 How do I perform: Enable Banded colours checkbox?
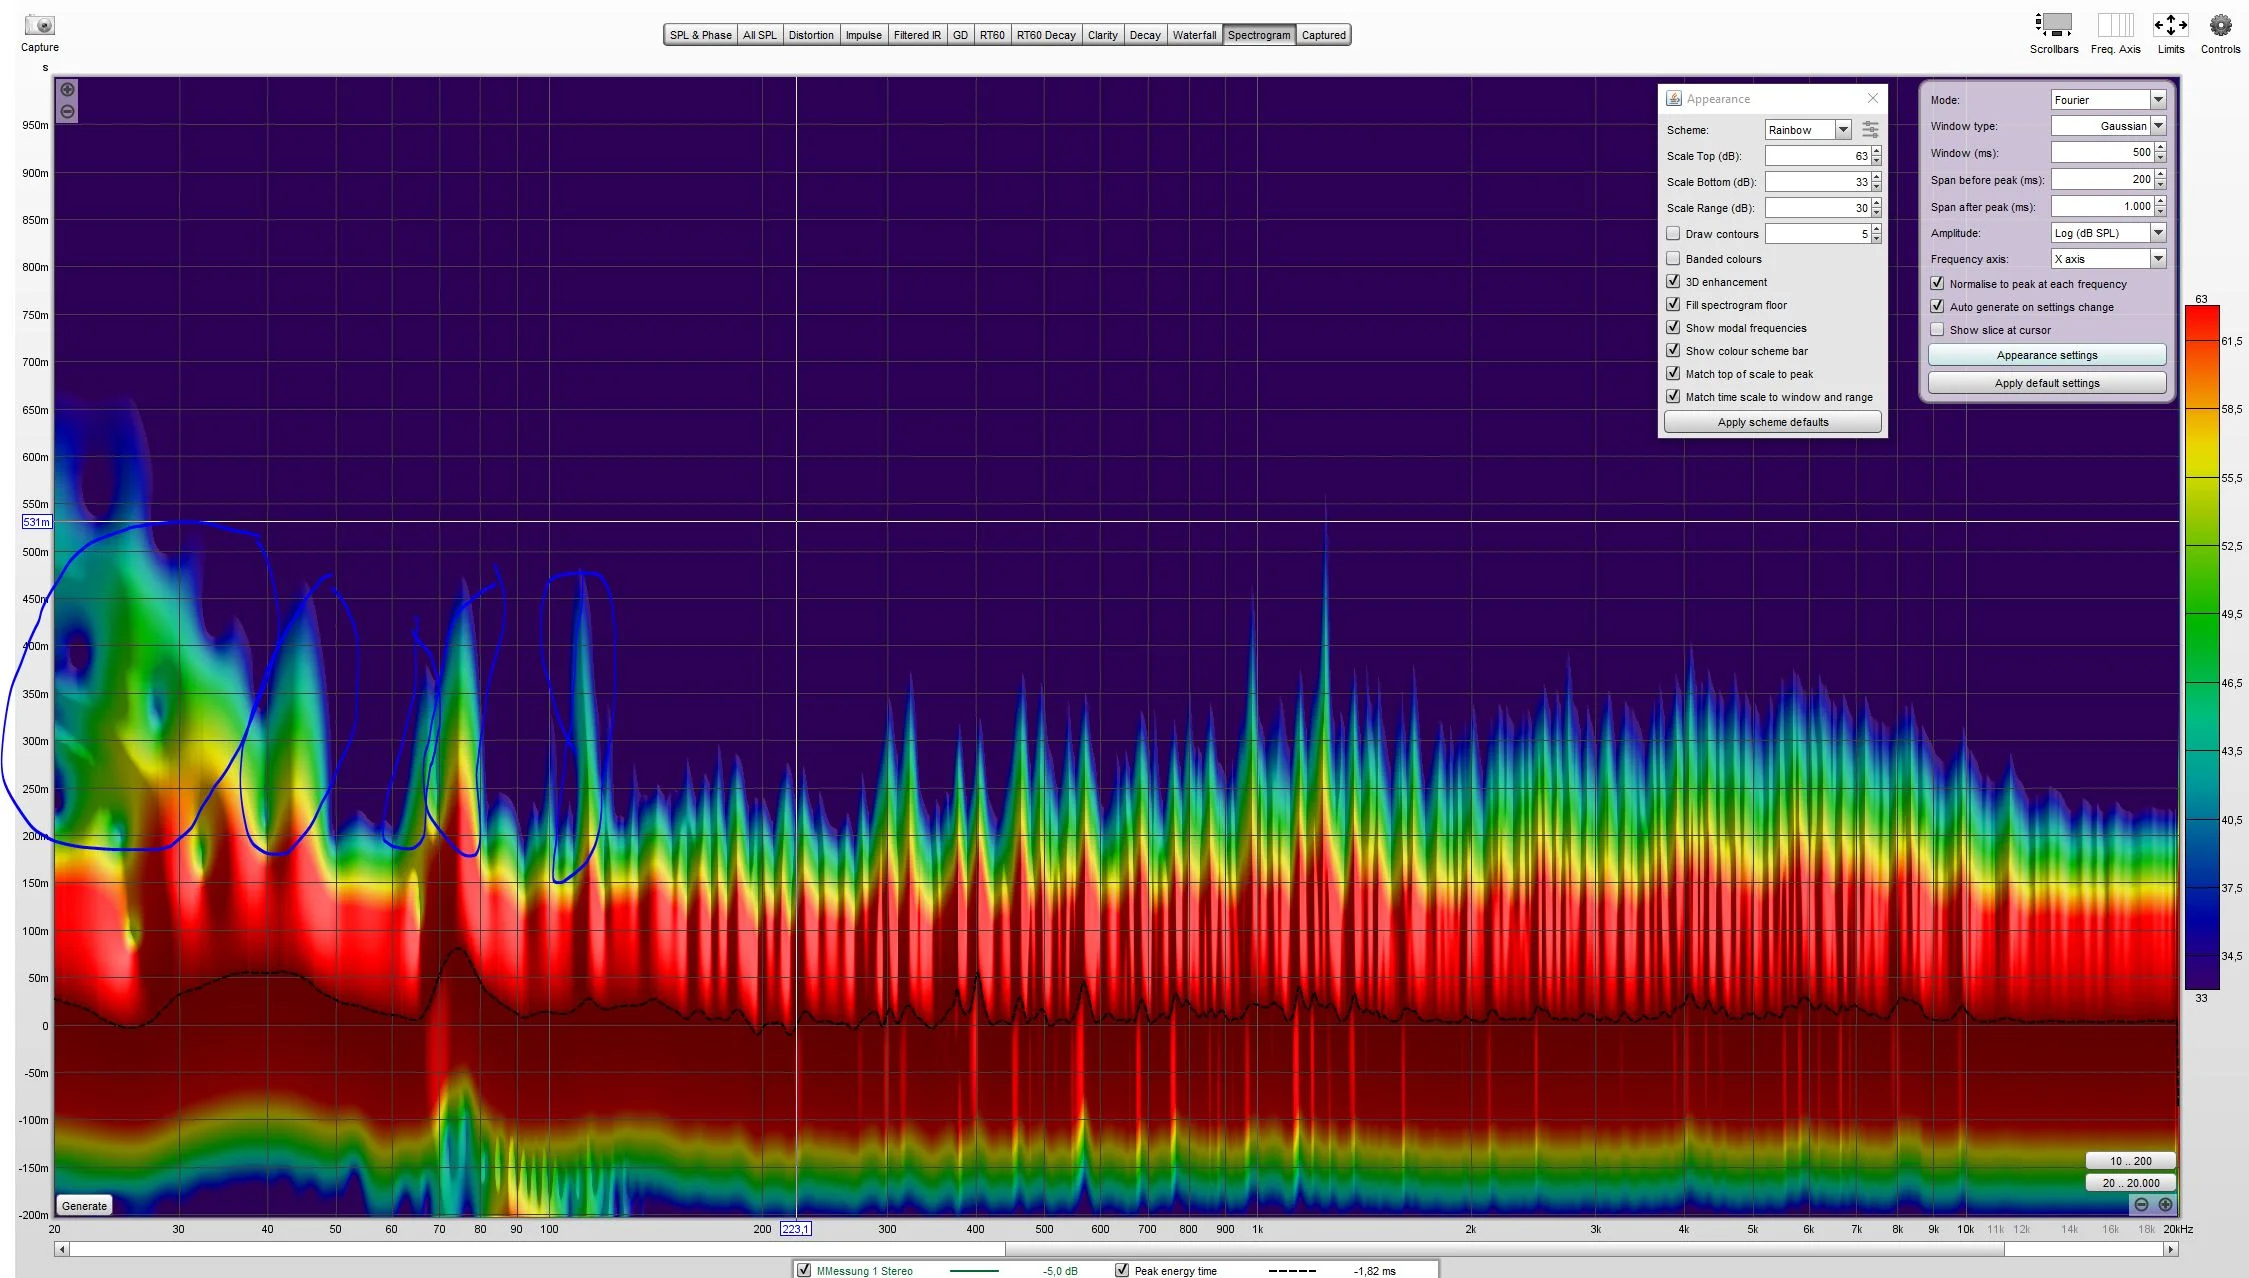click(x=1673, y=258)
